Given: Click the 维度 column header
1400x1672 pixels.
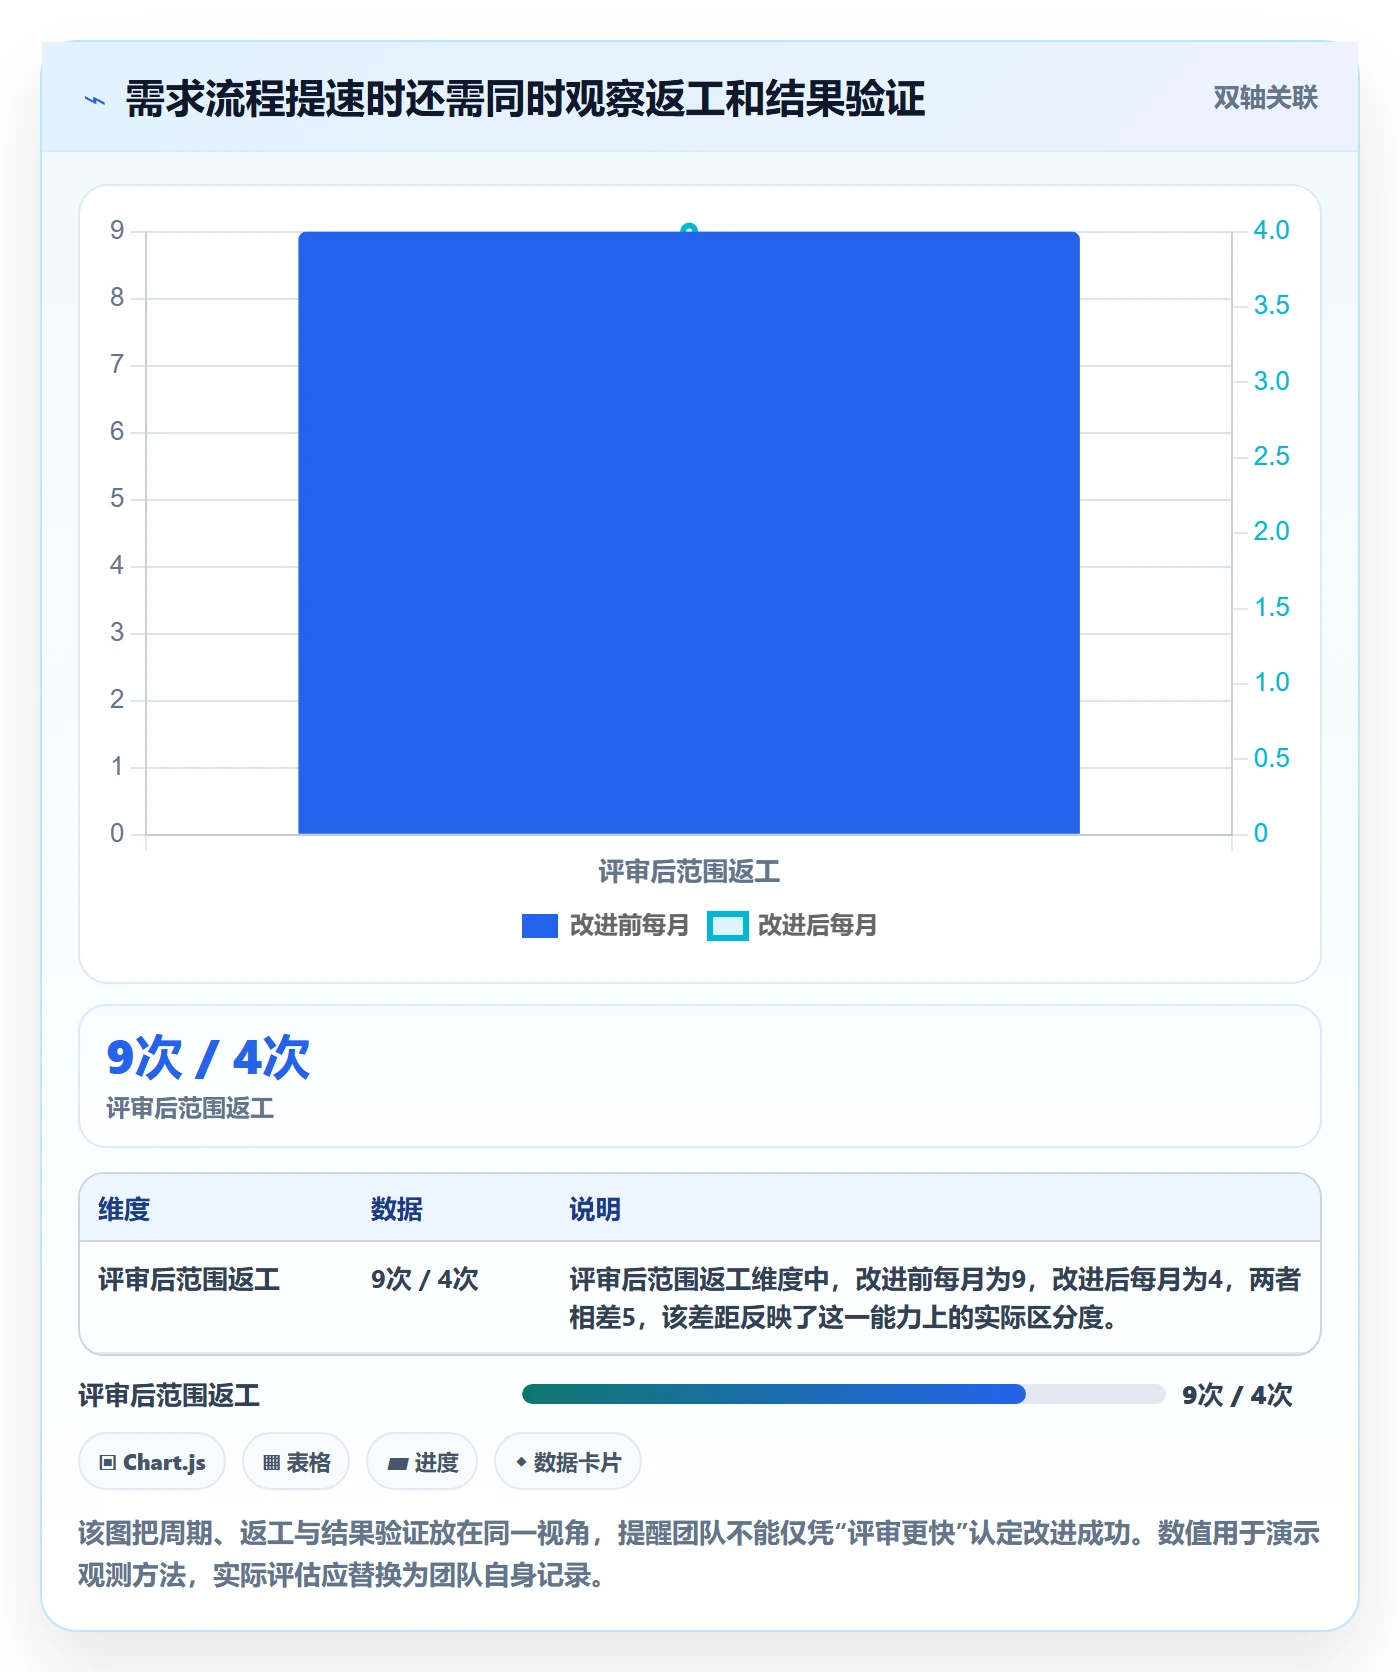Looking at the screenshot, I should tap(124, 1209).
